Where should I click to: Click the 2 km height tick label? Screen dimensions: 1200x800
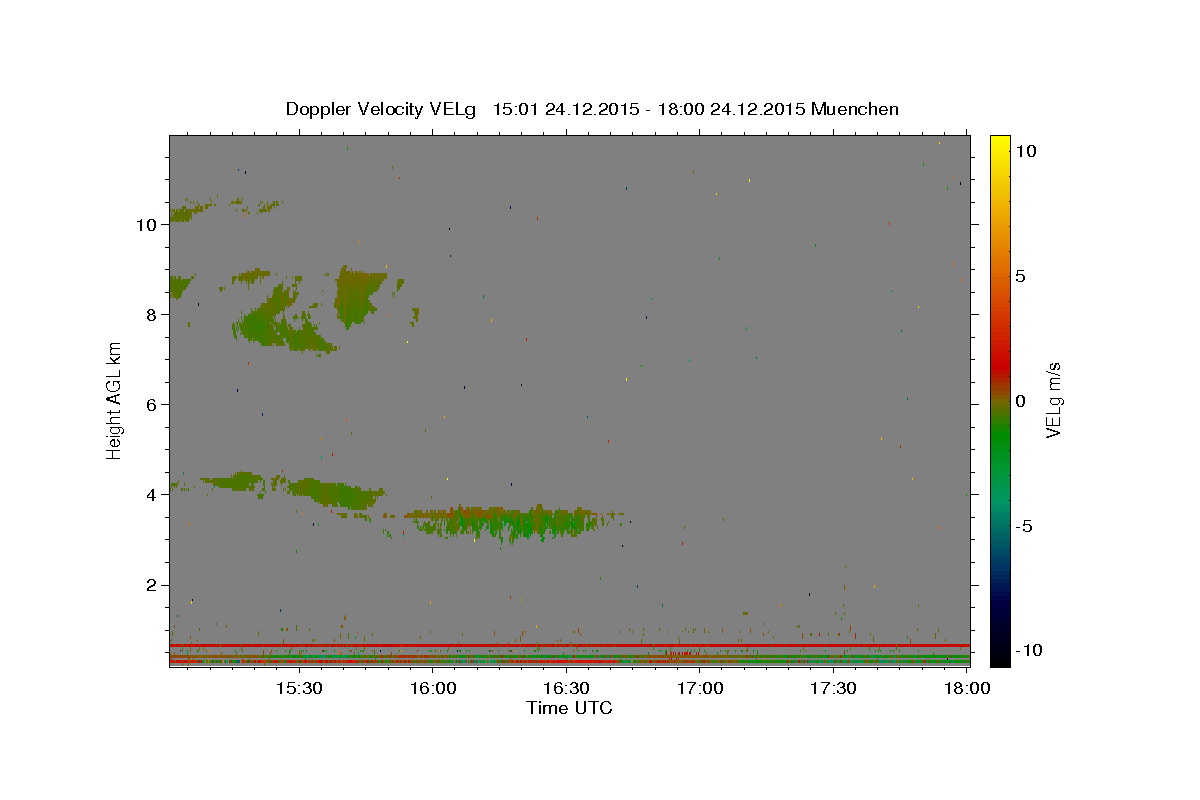click(153, 585)
